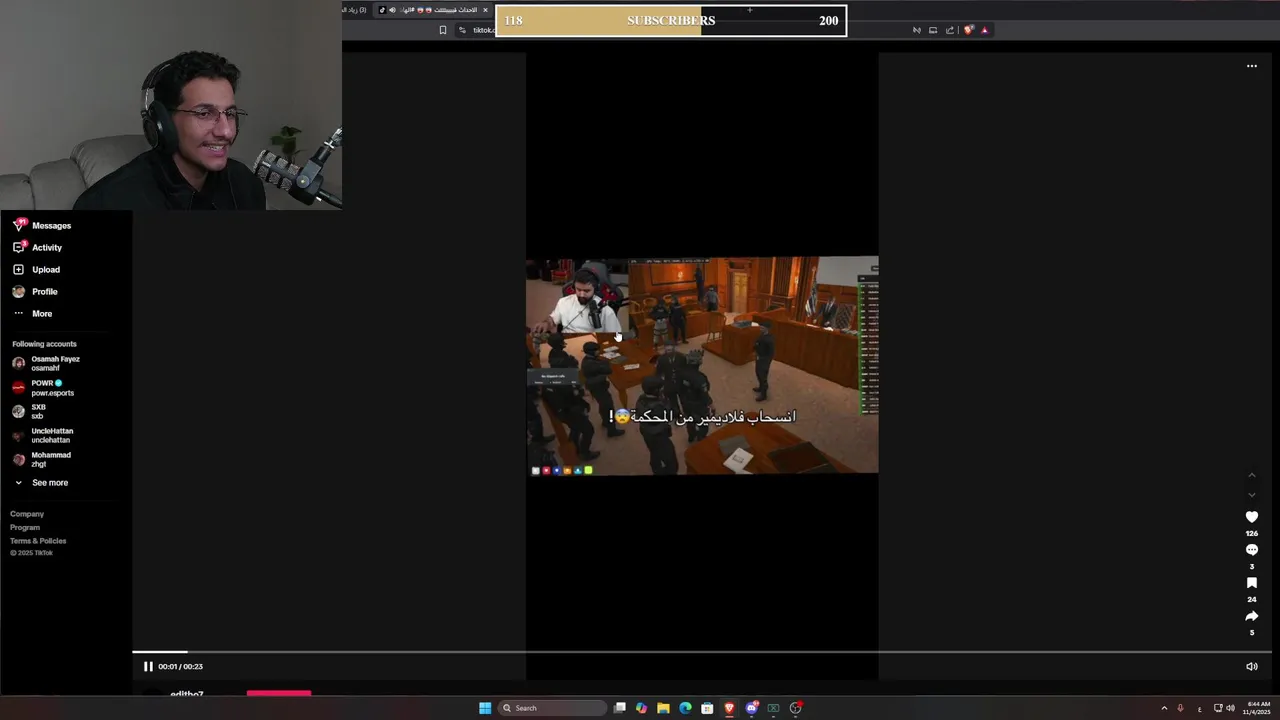The image size is (1280, 720).
Task: Switch to the leftmost browser tab
Action: click(x=355, y=10)
